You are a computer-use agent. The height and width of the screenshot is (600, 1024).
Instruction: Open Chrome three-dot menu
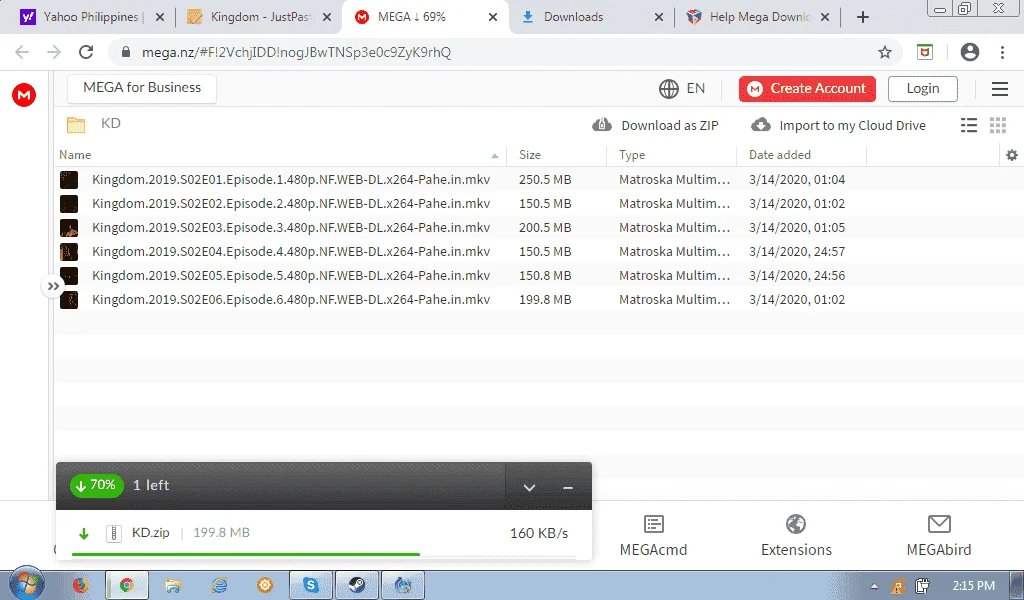[x=1002, y=52]
